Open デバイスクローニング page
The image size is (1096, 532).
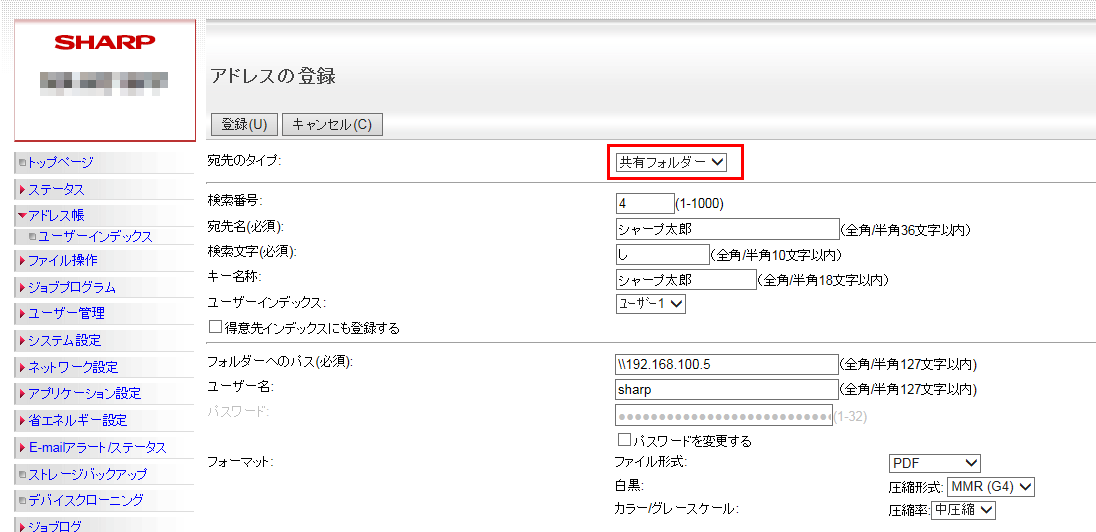pos(85,500)
